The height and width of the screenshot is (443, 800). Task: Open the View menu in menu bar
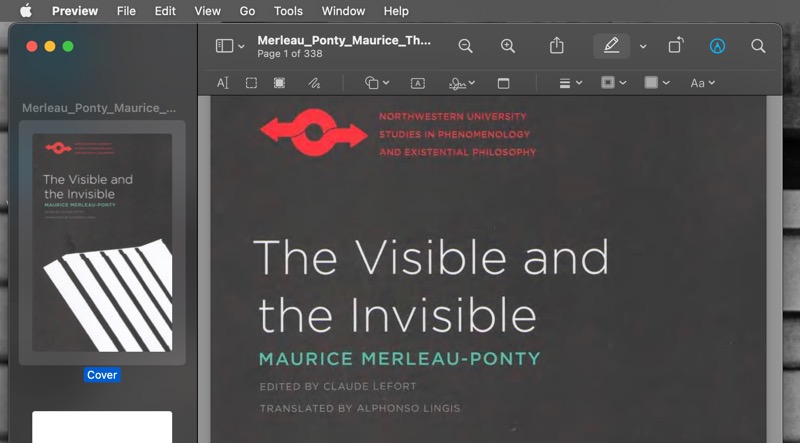tap(208, 11)
